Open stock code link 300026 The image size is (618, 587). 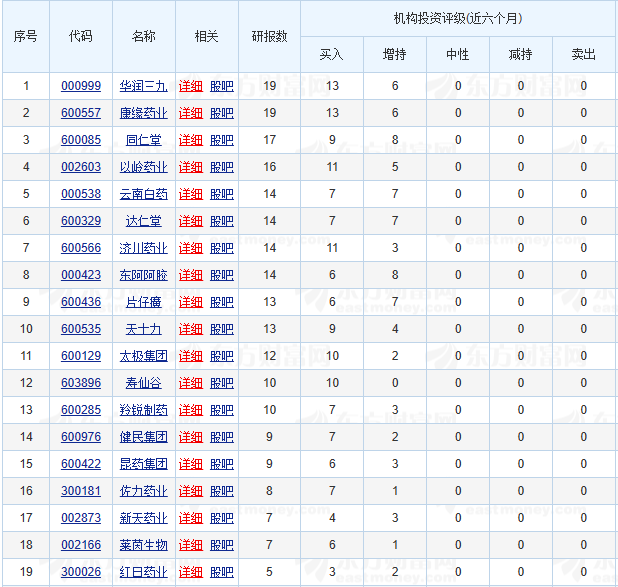pyautogui.click(x=81, y=572)
